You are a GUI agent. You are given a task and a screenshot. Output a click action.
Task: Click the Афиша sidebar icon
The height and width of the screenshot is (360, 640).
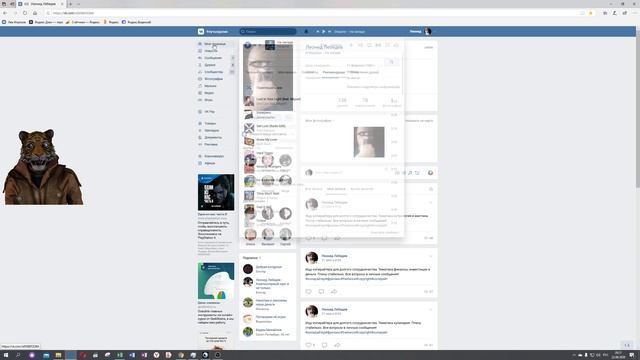tap(200, 163)
